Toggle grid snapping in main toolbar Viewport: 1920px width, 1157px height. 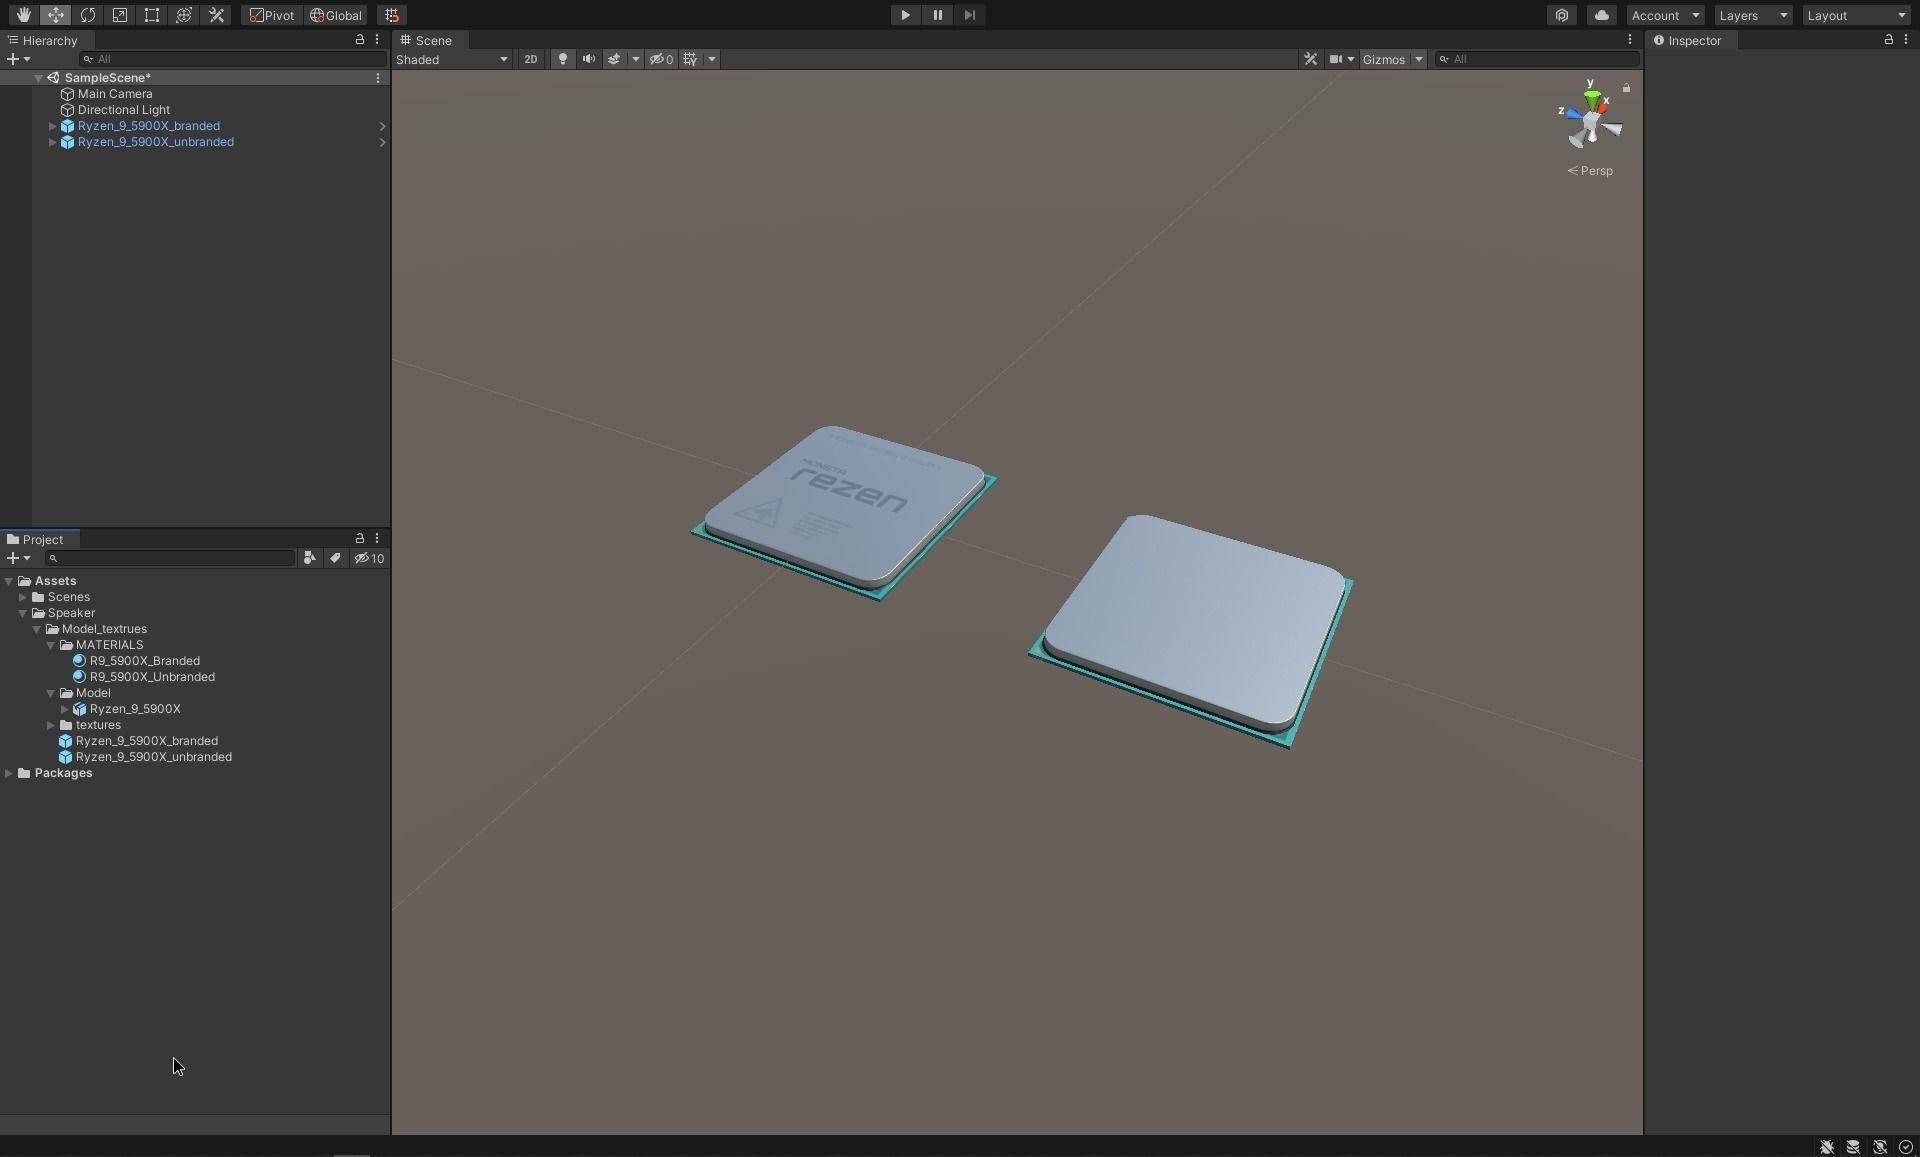(x=392, y=15)
